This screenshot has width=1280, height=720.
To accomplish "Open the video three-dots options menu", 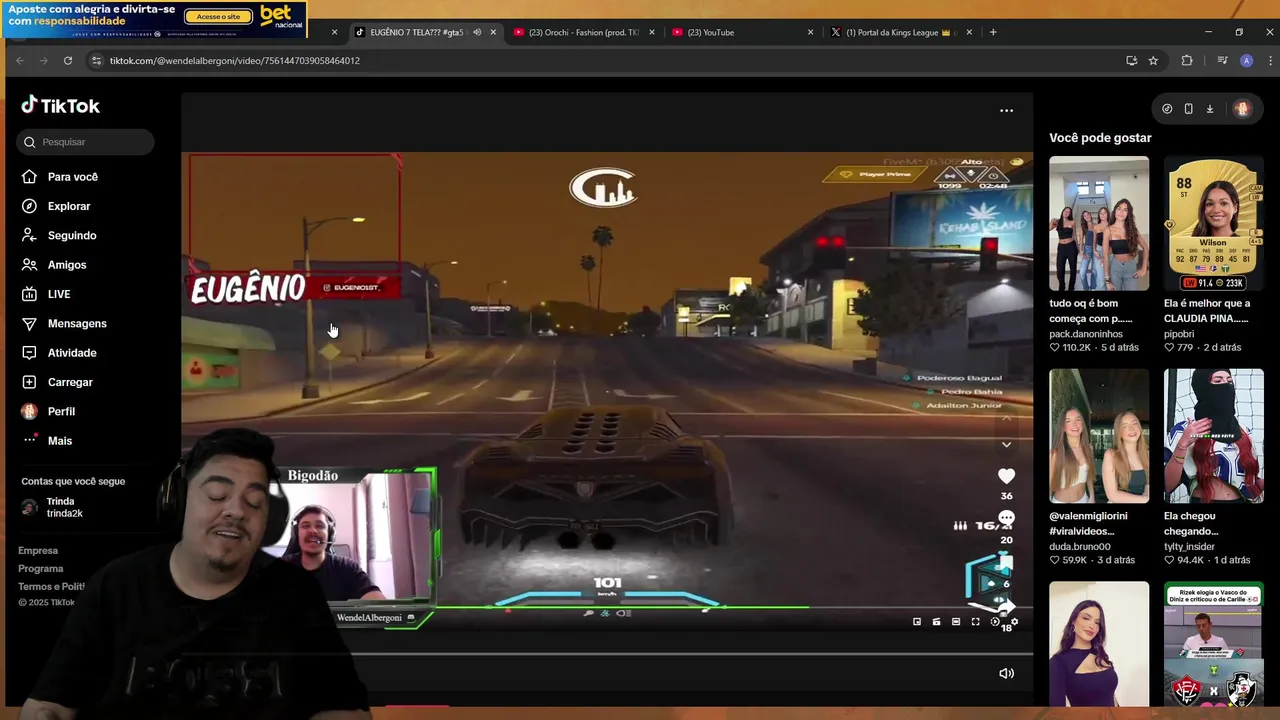I will tap(1006, 111).
